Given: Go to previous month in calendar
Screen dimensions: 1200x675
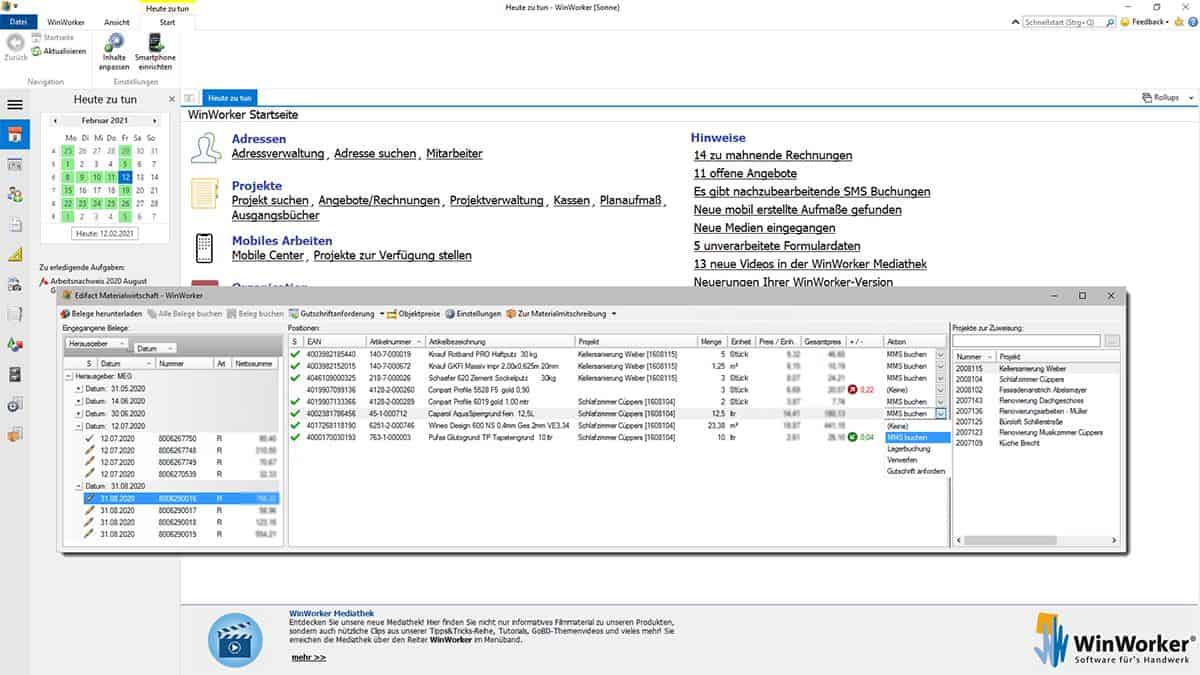Looking at the screenshot, I should click(55, 121).
